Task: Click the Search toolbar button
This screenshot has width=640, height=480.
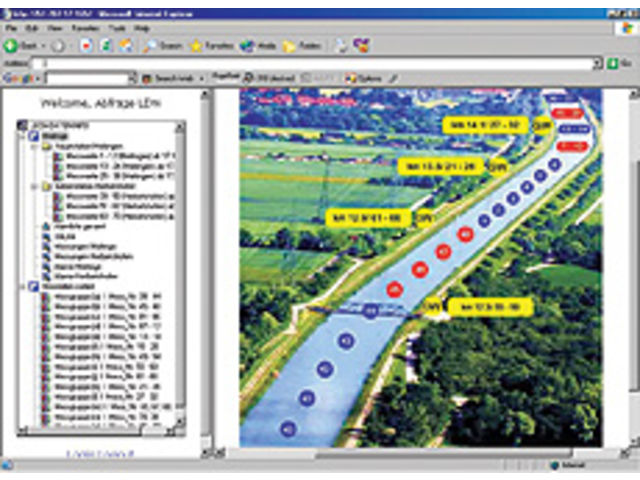Action: (x=165, y=46)
